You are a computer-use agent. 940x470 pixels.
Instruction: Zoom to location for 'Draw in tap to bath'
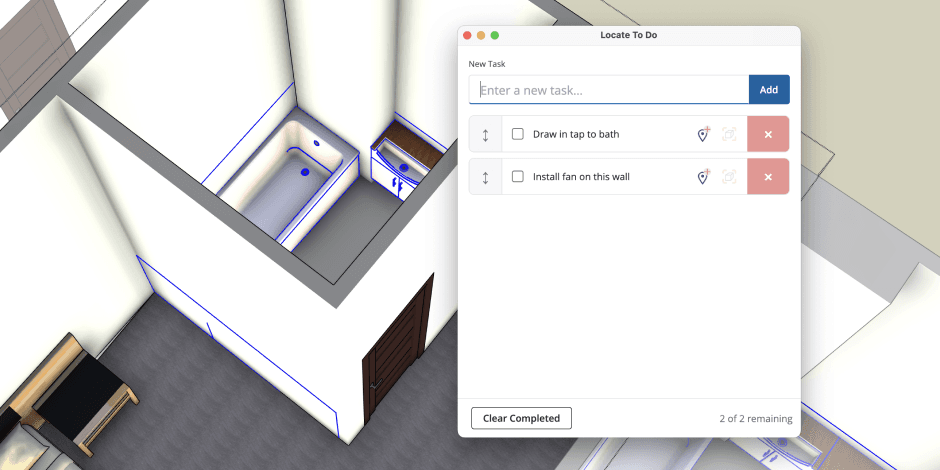[x=729, y=134]
